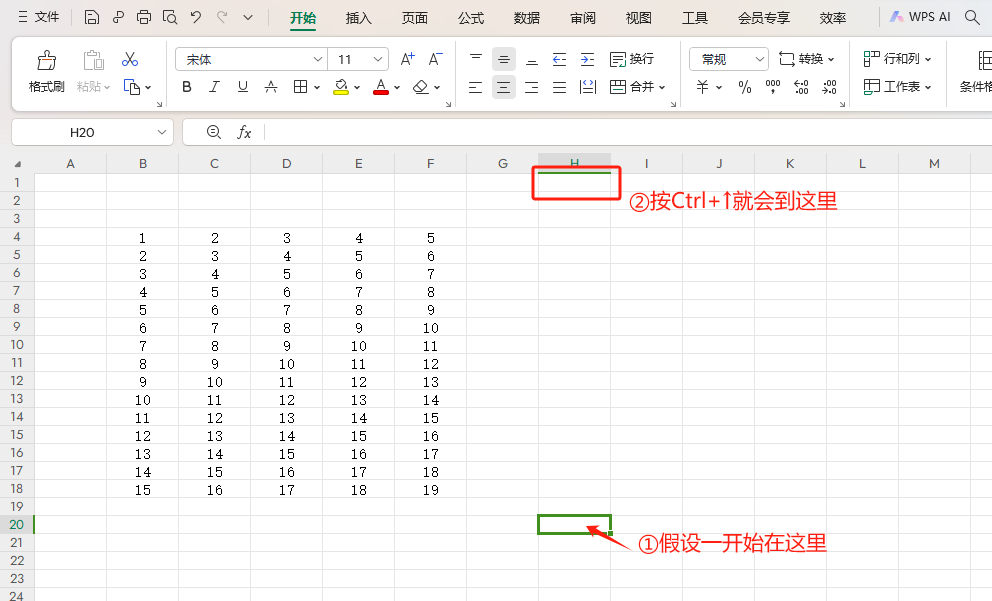This screenshot has width=992, height=601.
Task: Toggle Bold formatting
Action: pos(187,87)
